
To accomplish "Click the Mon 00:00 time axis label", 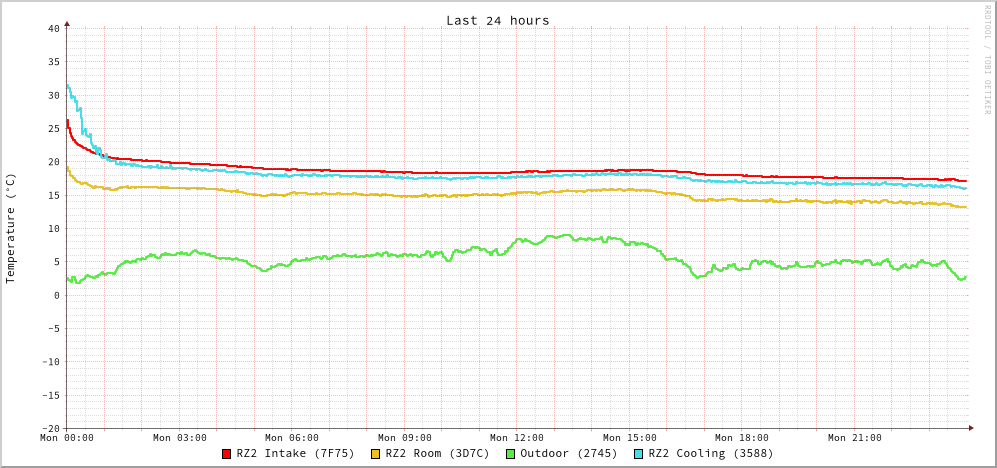I will 67,438.
